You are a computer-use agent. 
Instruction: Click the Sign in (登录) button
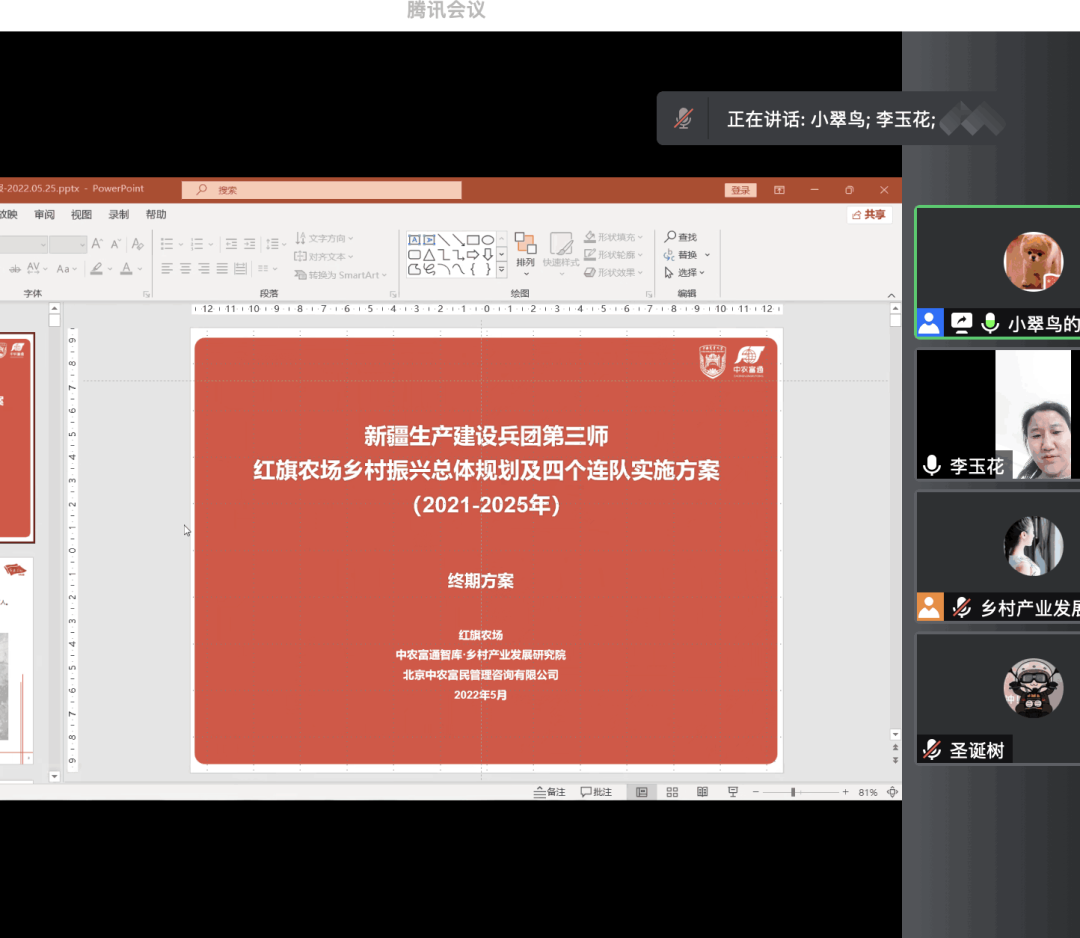(x=740, y=190)
